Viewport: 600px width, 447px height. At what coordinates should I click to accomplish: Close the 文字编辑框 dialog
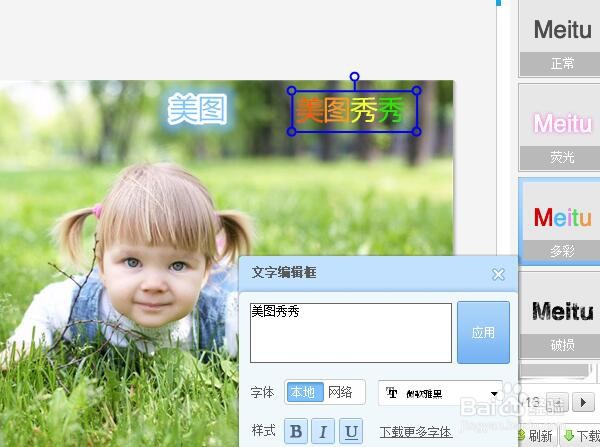tap(498, 274)
